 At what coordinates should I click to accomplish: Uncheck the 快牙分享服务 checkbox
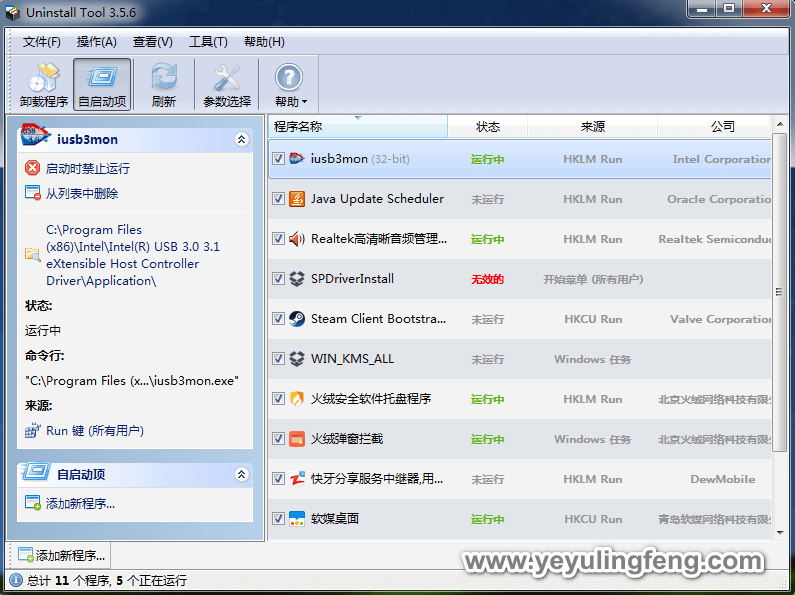(278, 479)
